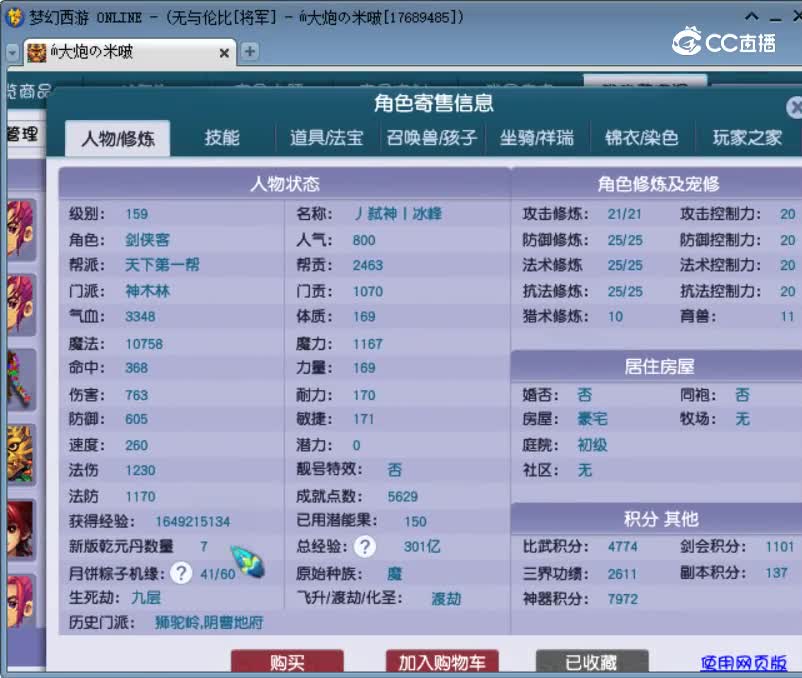
Task: Click the 三界功绩 value 2611
Action: point(622,574)
